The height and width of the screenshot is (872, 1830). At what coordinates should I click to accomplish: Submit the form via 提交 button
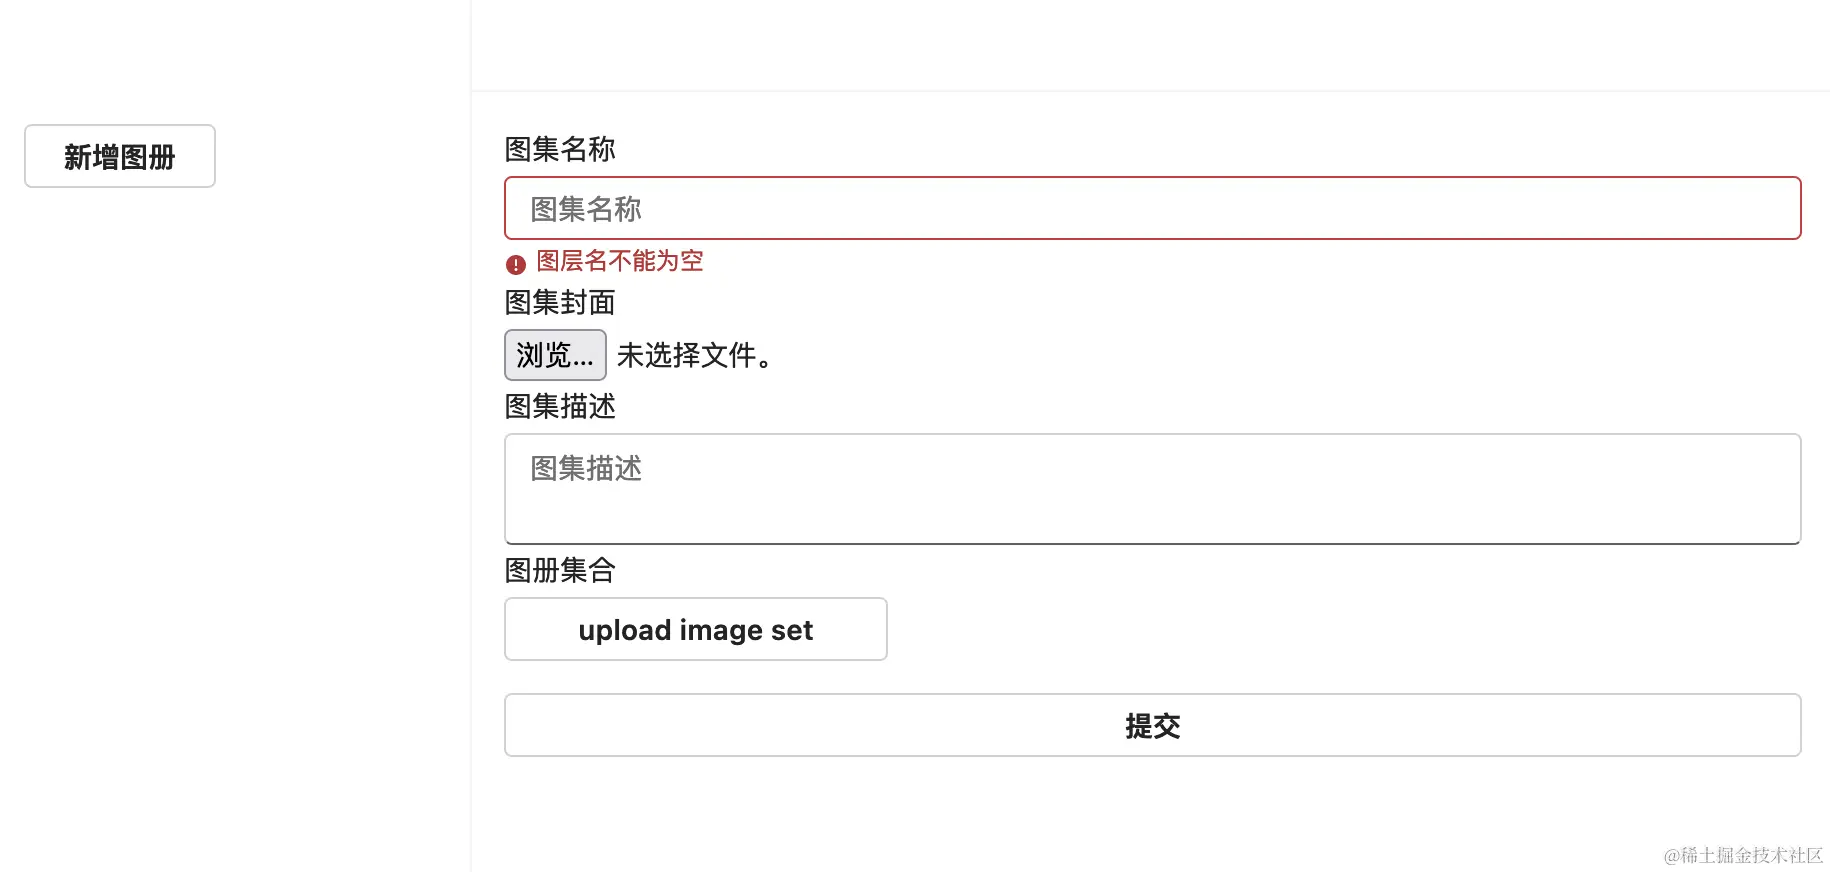click(x=1152, y=725)
